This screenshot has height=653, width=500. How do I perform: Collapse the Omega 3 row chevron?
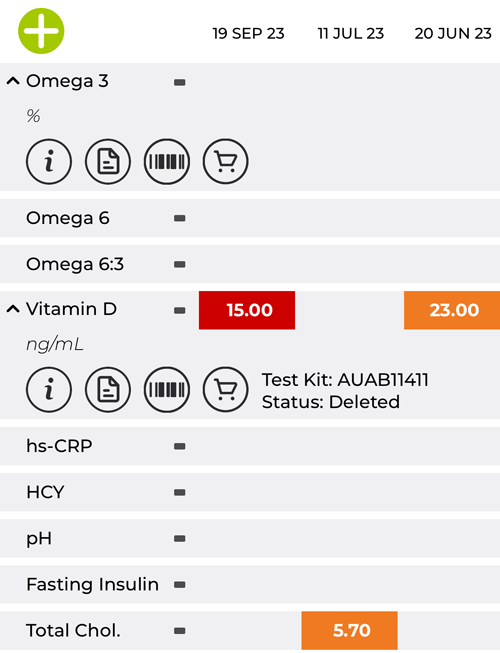coord(13,81)
